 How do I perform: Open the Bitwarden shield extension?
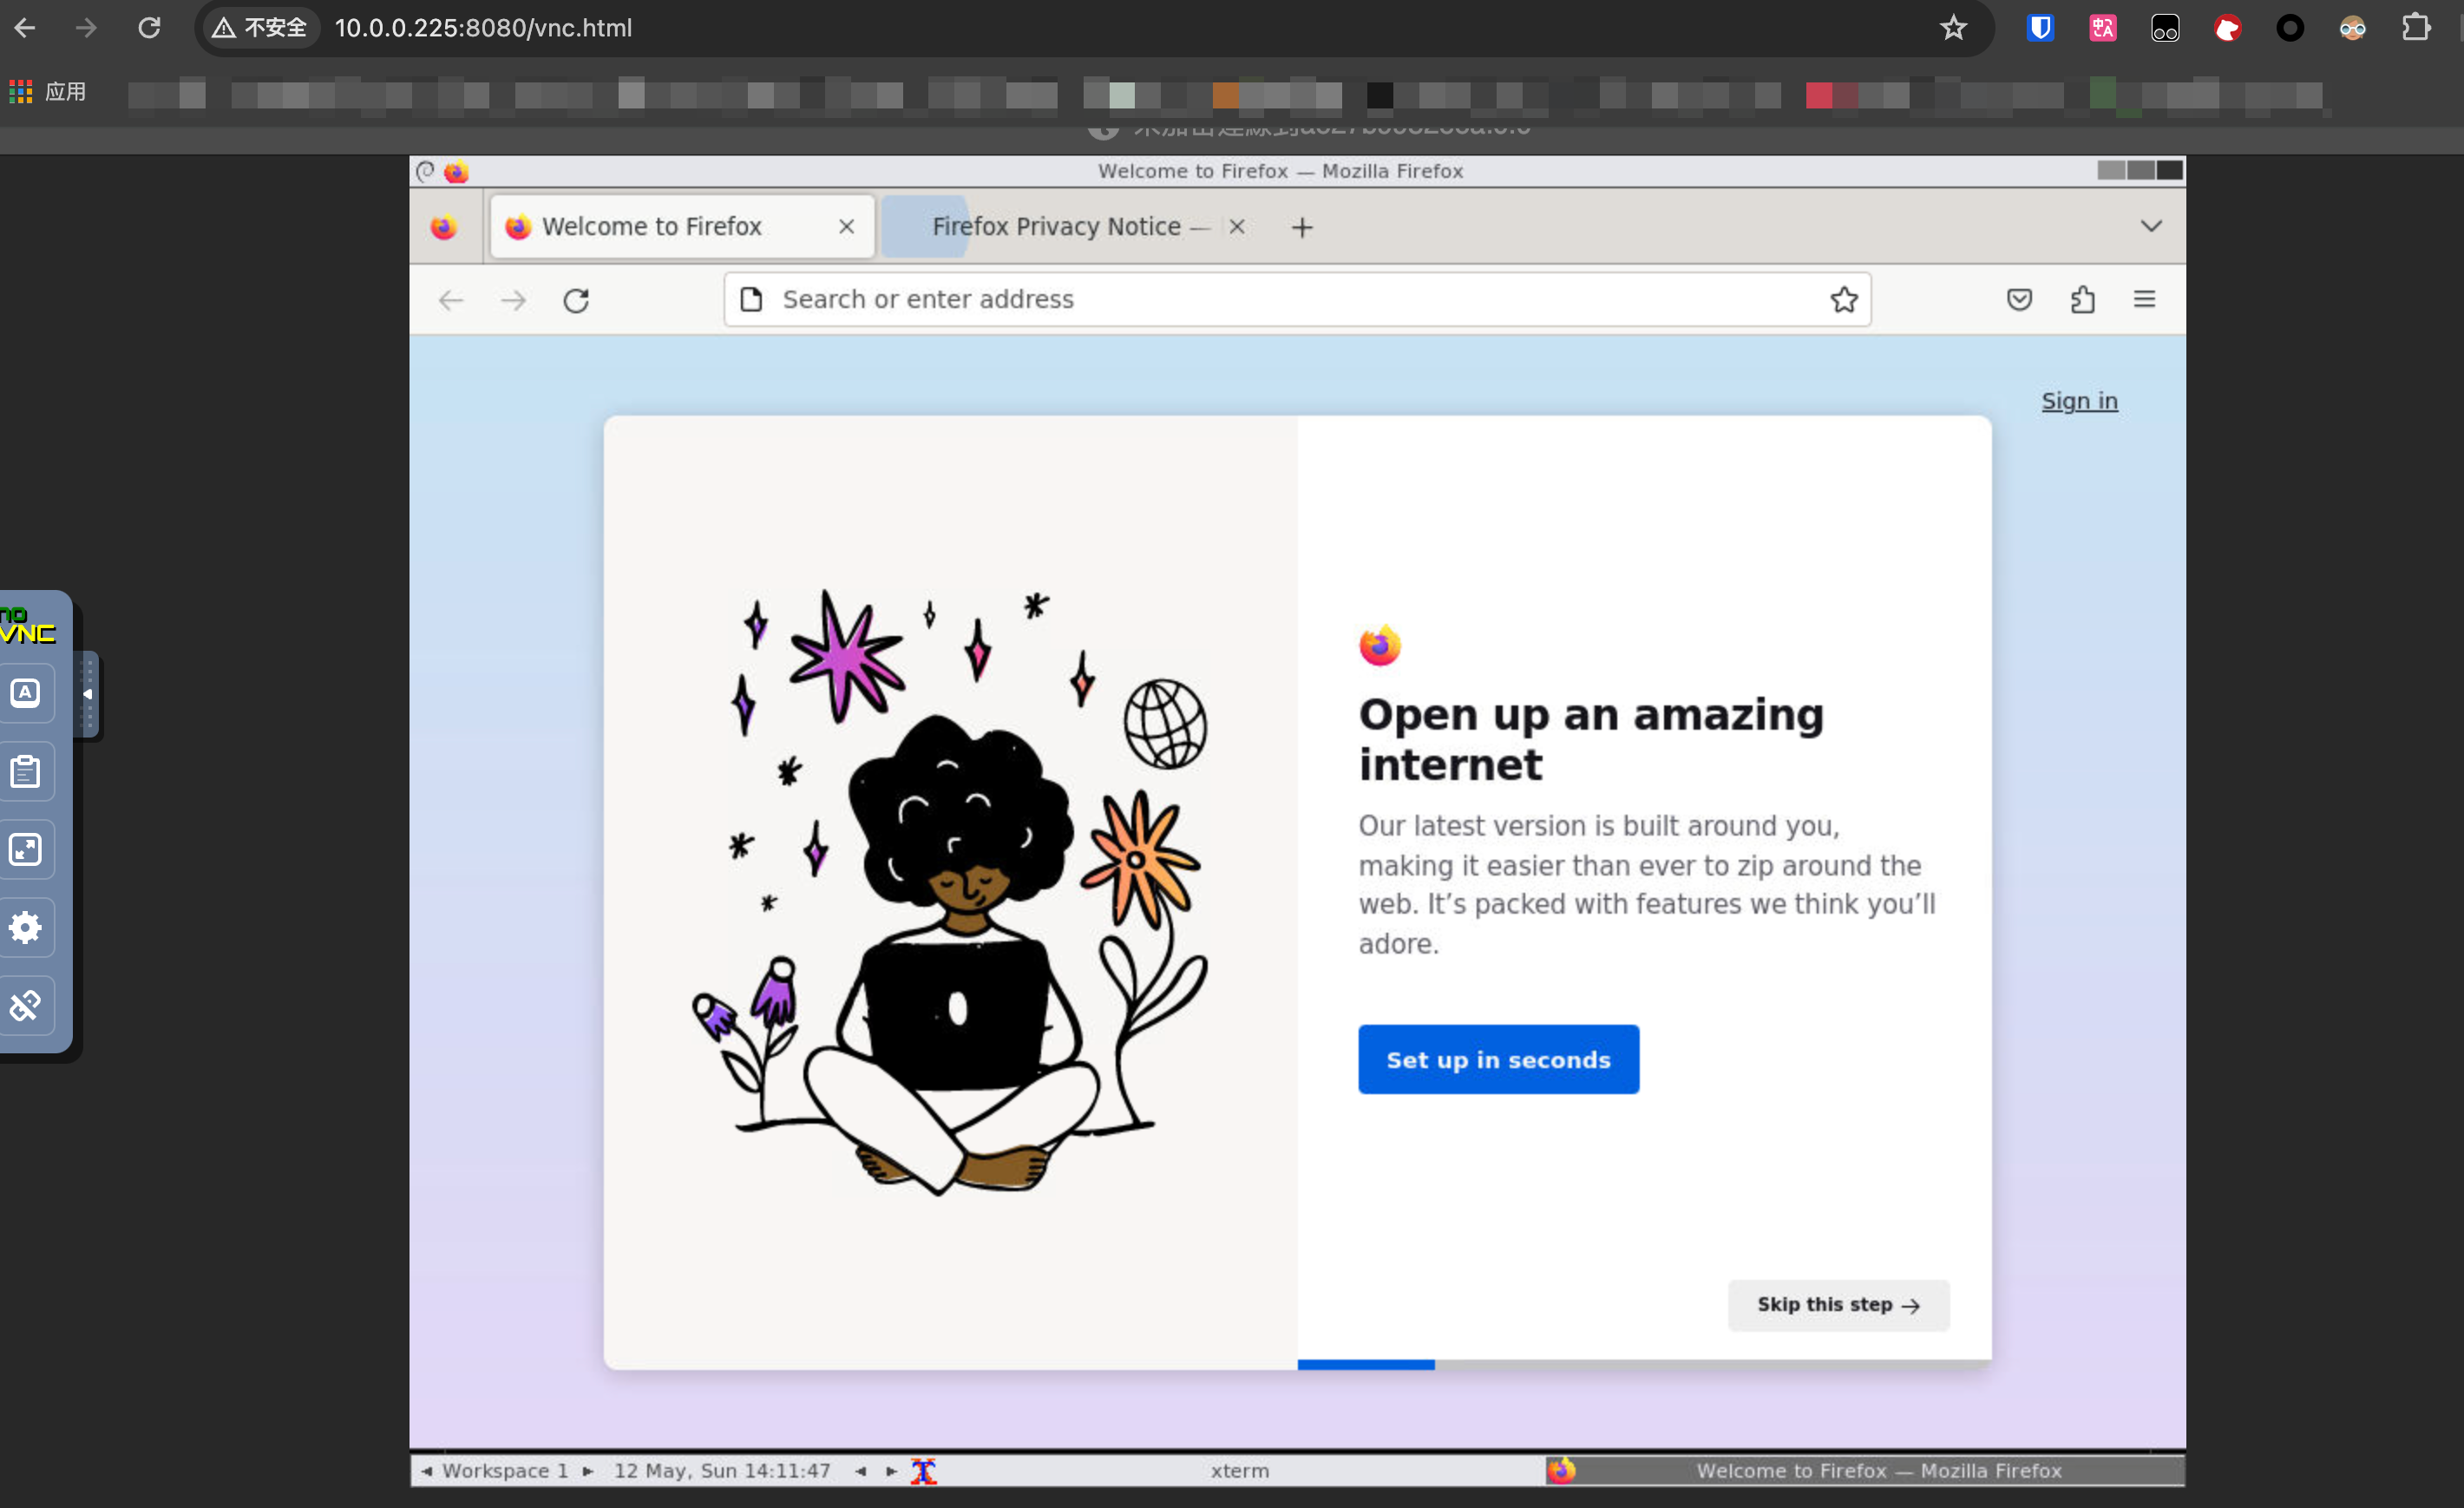[x=2040, y=28]
